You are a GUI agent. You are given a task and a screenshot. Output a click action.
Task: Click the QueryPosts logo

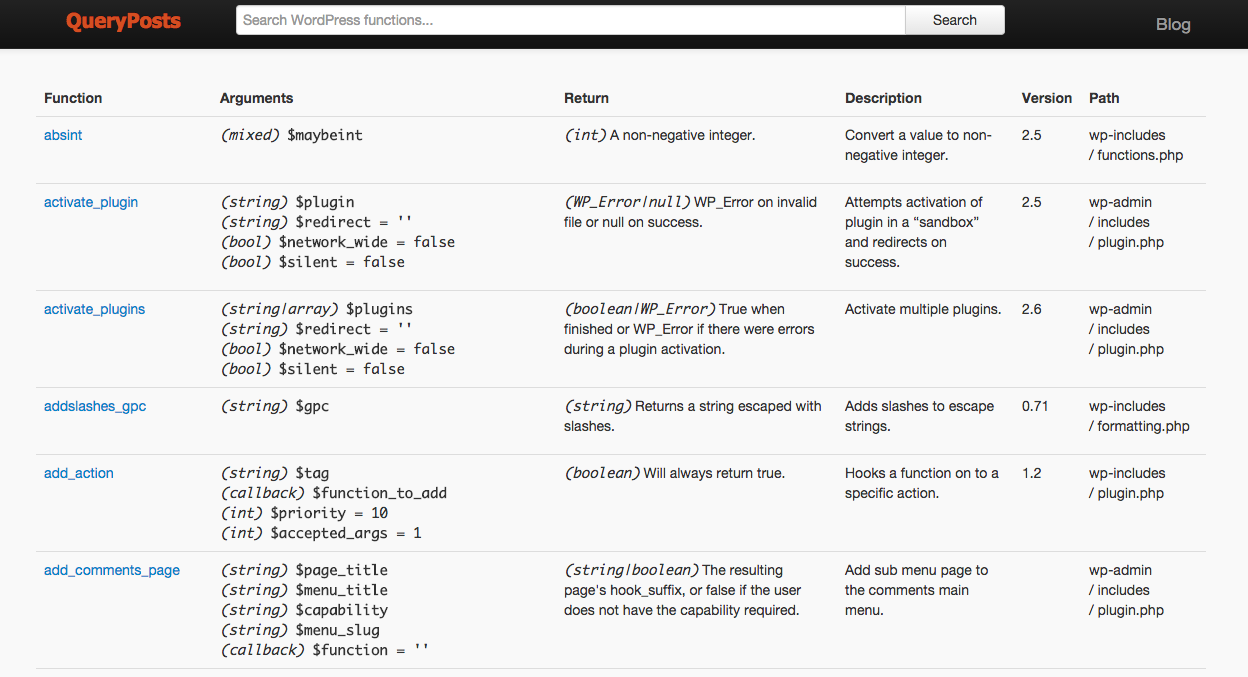(123, 20)
